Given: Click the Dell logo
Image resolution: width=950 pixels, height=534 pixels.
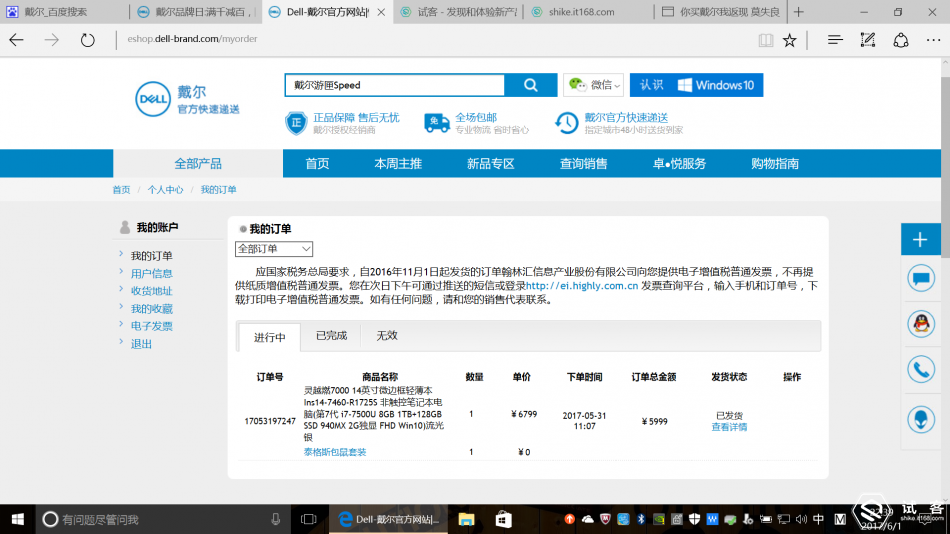Looking at the screenshot, I should tap(153, 99).
